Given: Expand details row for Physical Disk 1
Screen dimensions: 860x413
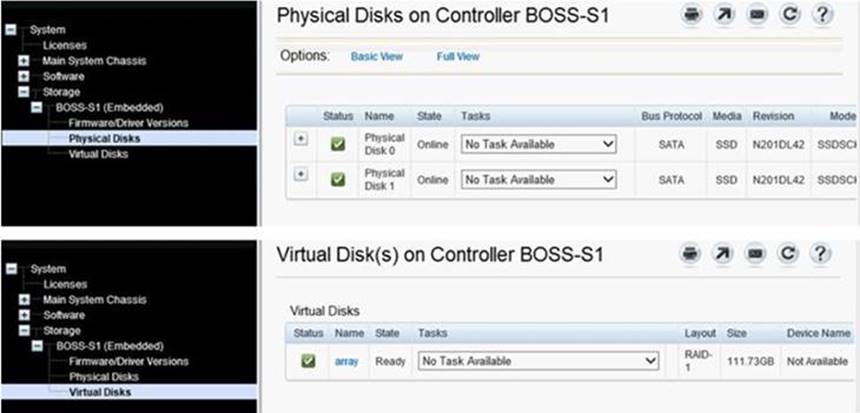Looking at the screenshot, I should 301,174.
